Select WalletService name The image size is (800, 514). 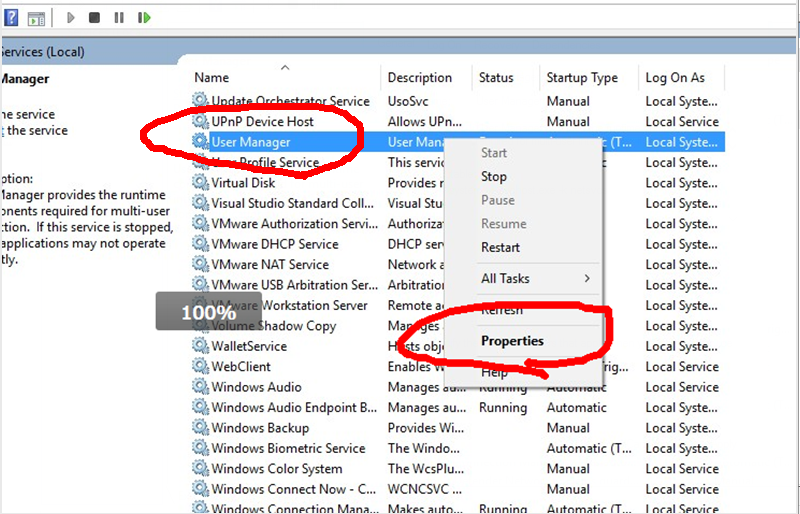pyautogui.click(x=249, y=346)
